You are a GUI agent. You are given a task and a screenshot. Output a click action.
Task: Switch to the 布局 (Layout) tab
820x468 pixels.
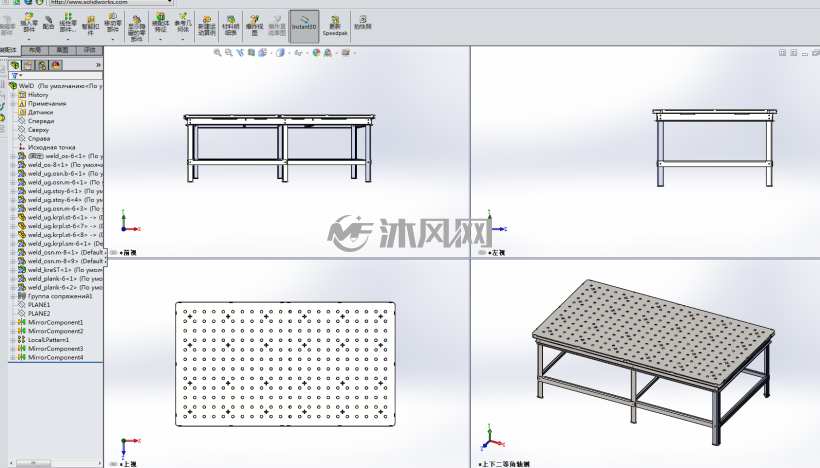[x=35, y=50]
